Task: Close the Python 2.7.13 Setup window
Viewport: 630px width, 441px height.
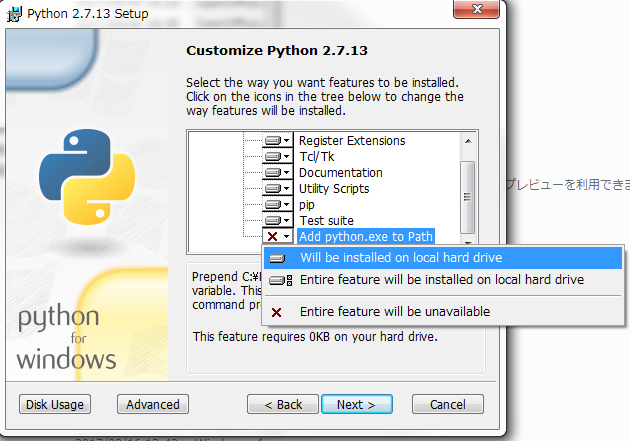Action: pos(477,9)
